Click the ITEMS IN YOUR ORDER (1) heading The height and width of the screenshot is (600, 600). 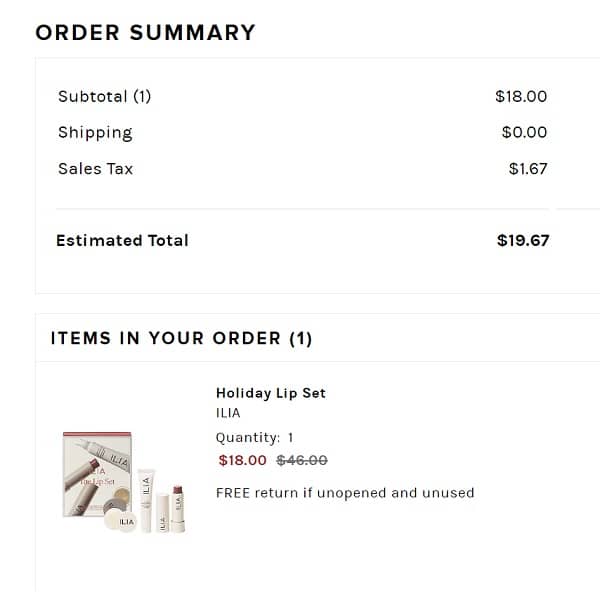182,338
